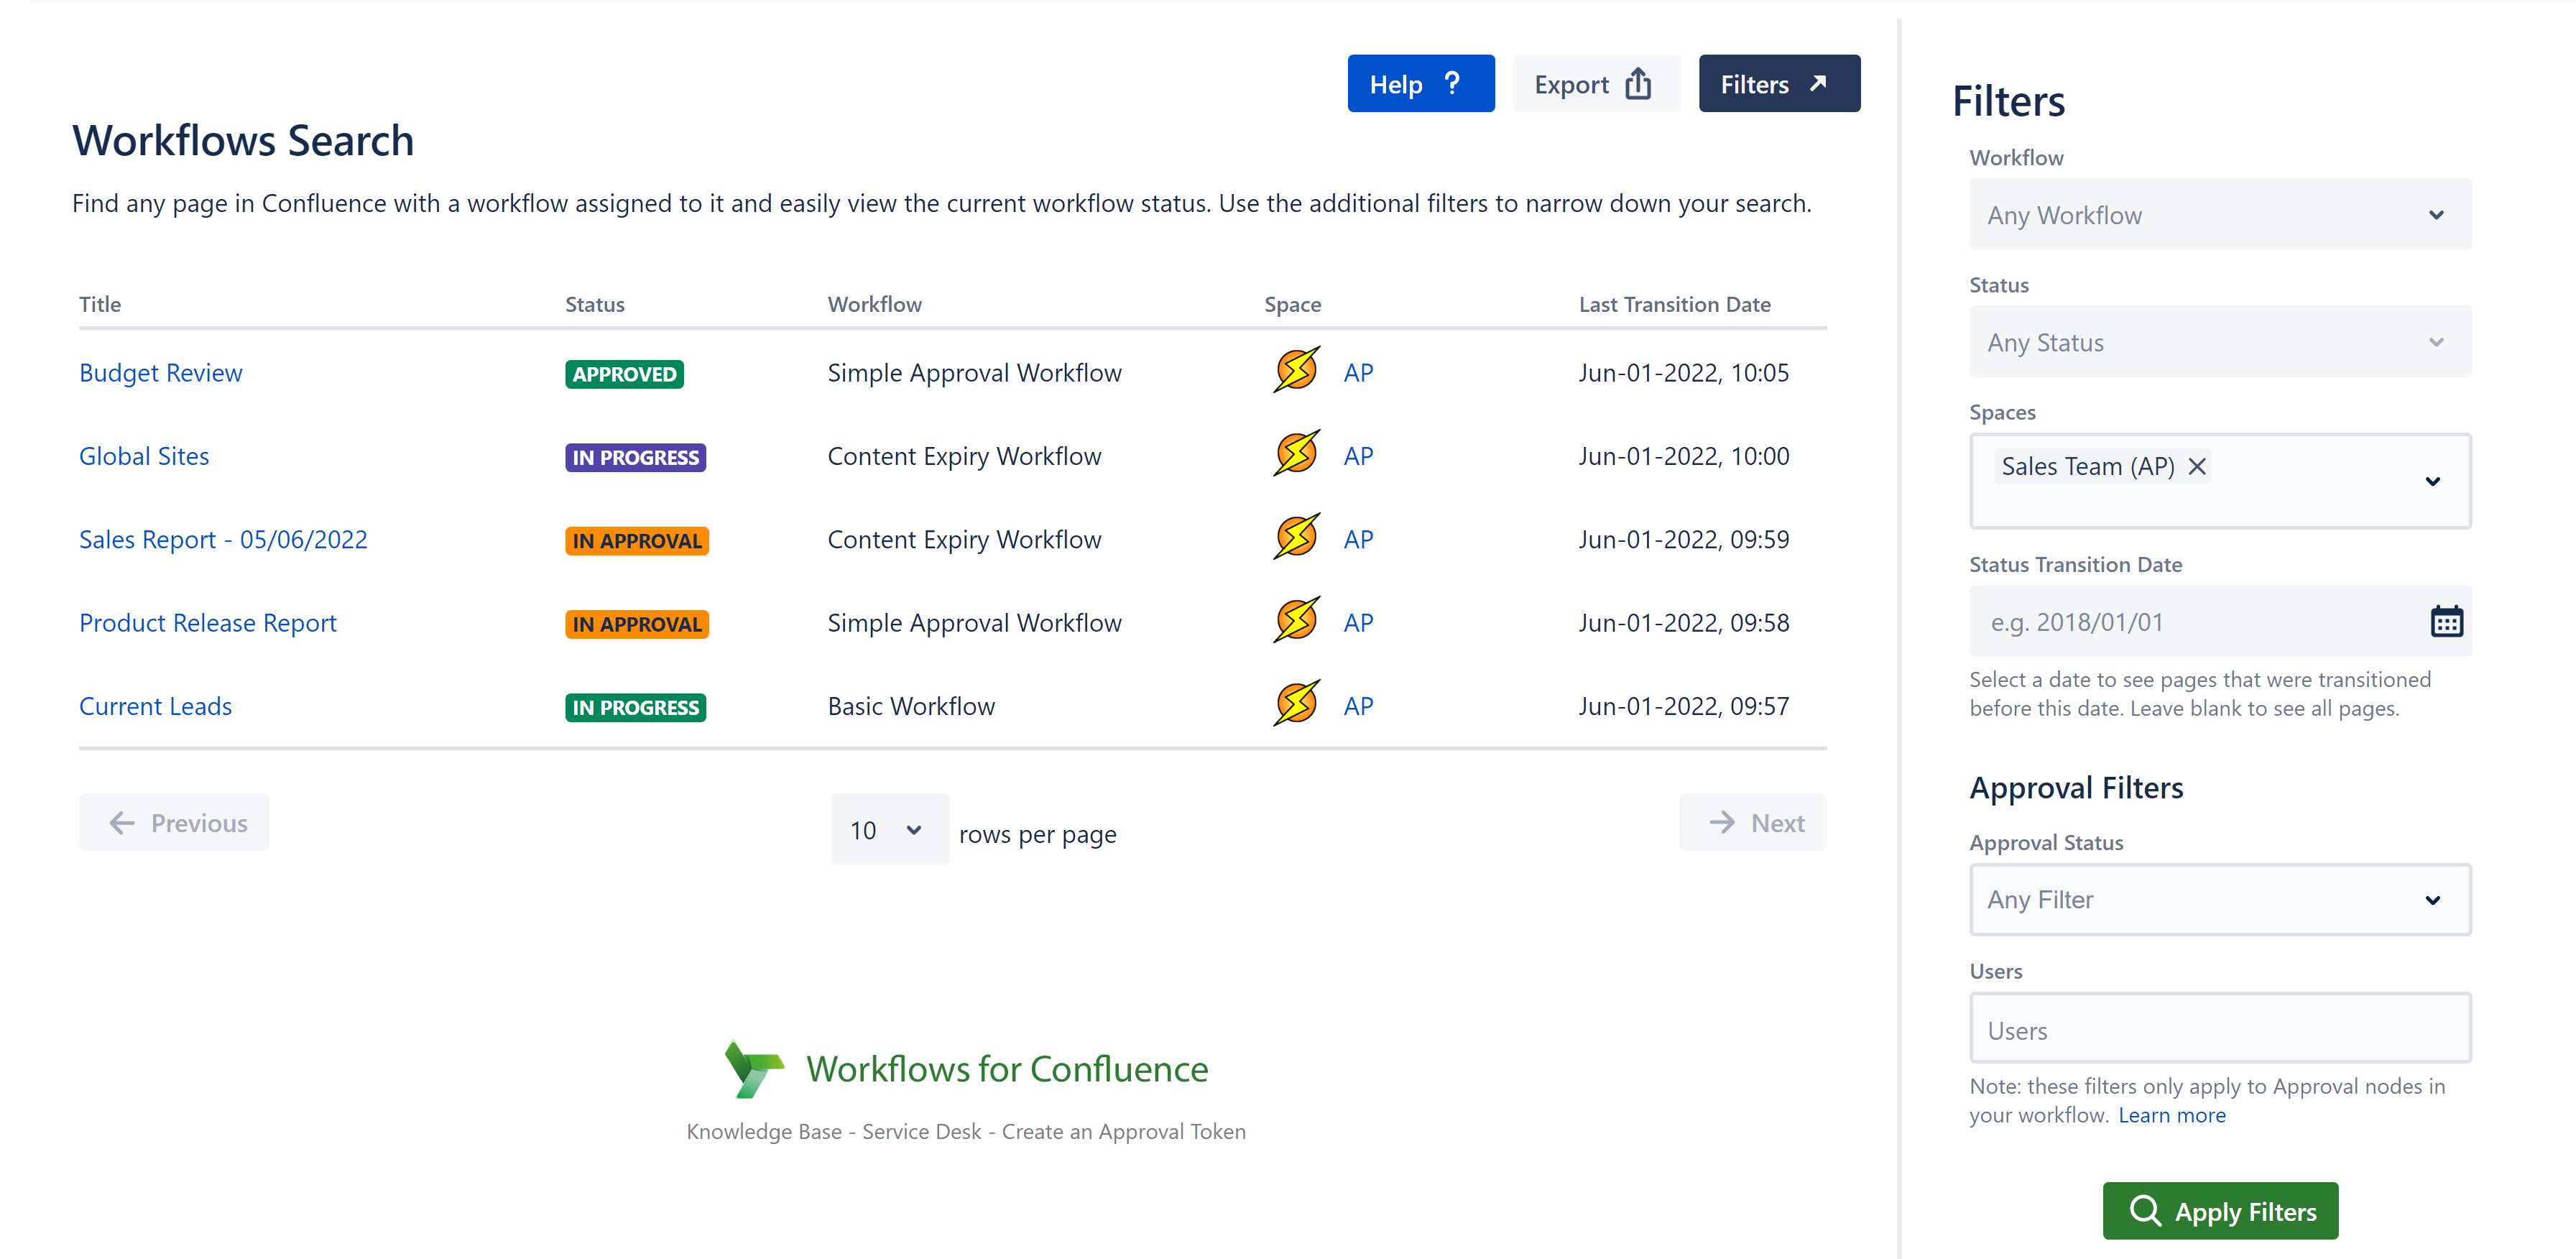Viewport: 2576px width, 1259px height.
Task: Open the Product Release Report link
Action: (x=207, y=623)
